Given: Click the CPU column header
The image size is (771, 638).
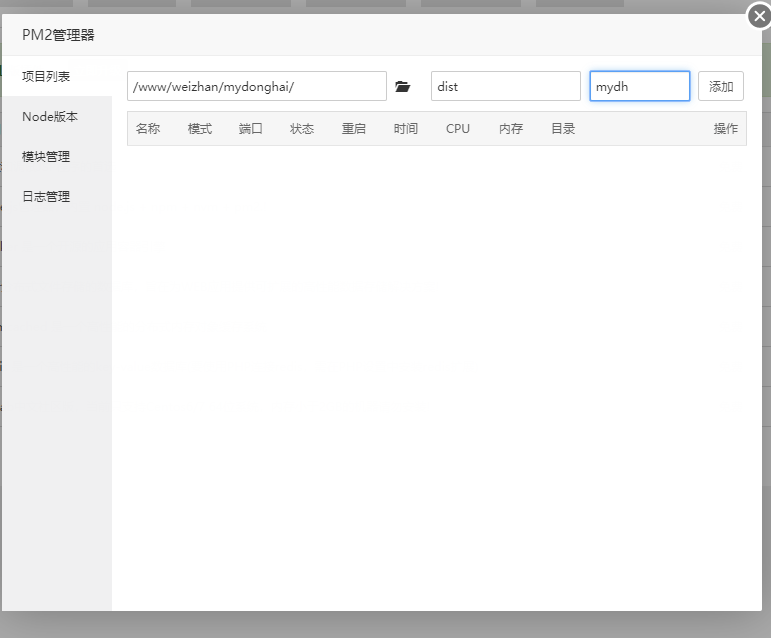Looking at the screenshot, I should click(x=458, y=129).
